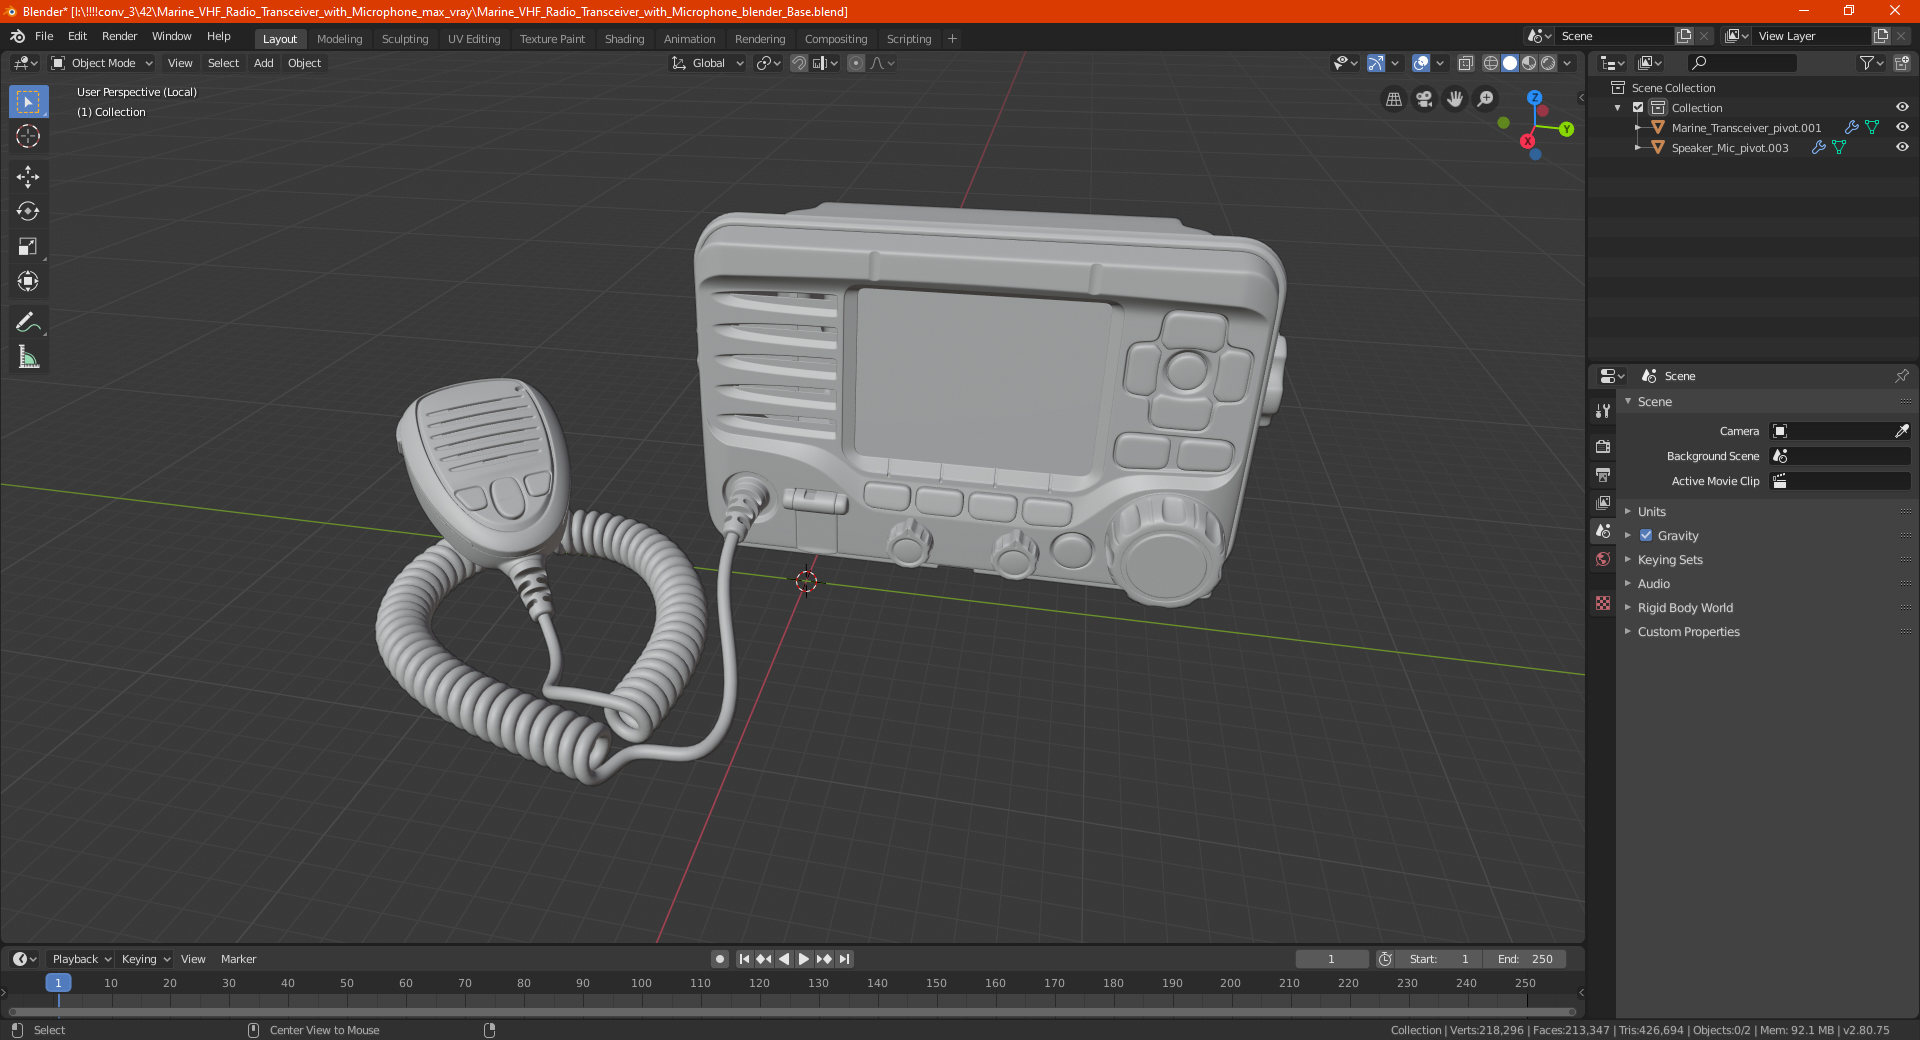Switch to camera view icon
Image resolution: width=1920 pixels, height=1040 pixels.
coord(1424,99)
